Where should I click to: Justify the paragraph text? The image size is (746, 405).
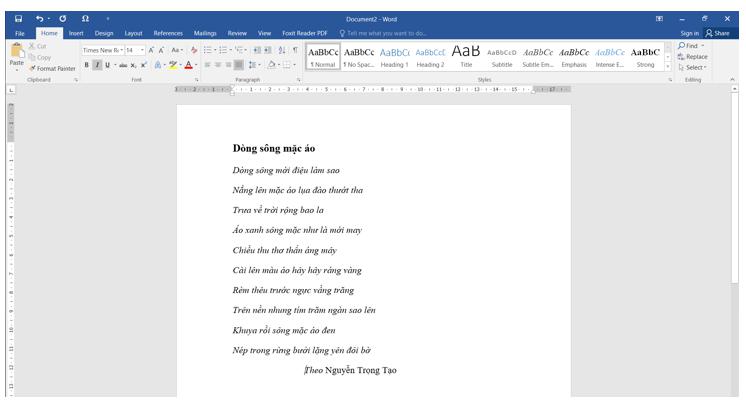239,65
